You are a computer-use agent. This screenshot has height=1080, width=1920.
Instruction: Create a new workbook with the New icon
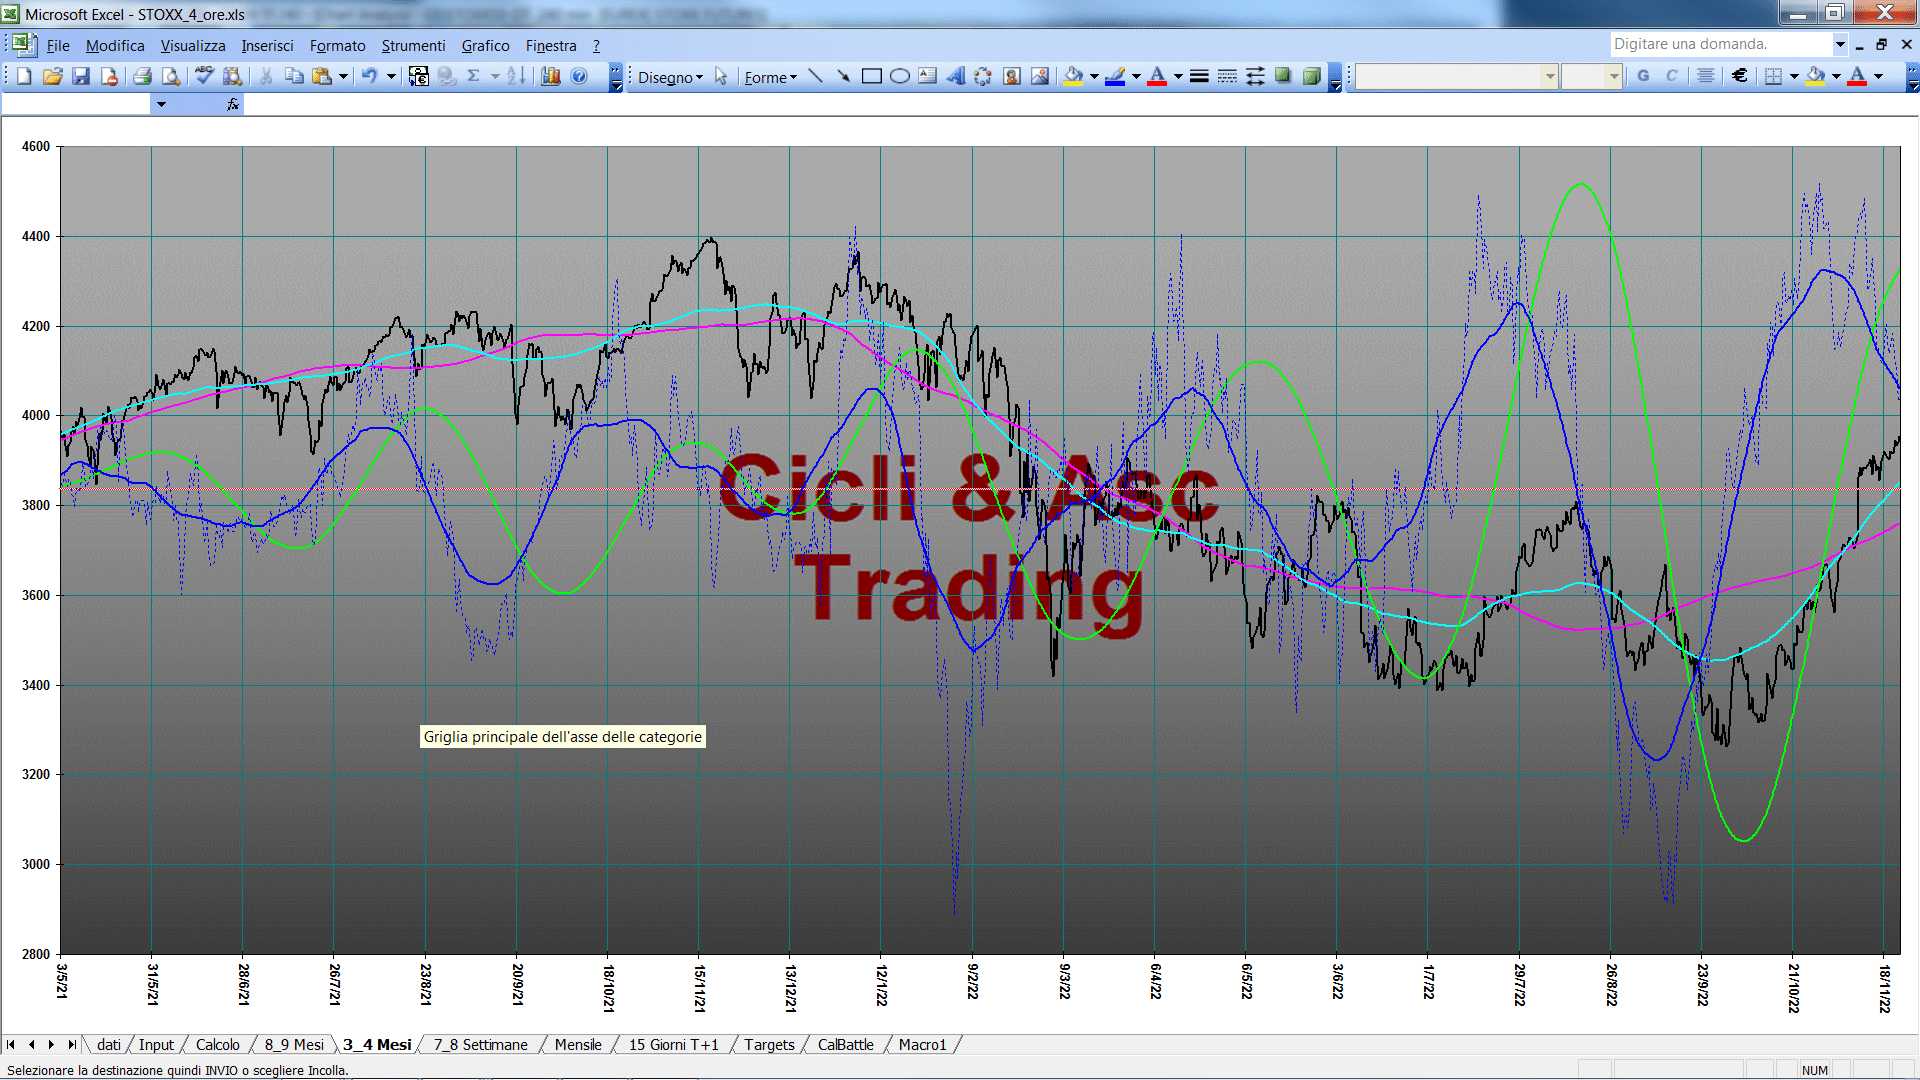25,76
